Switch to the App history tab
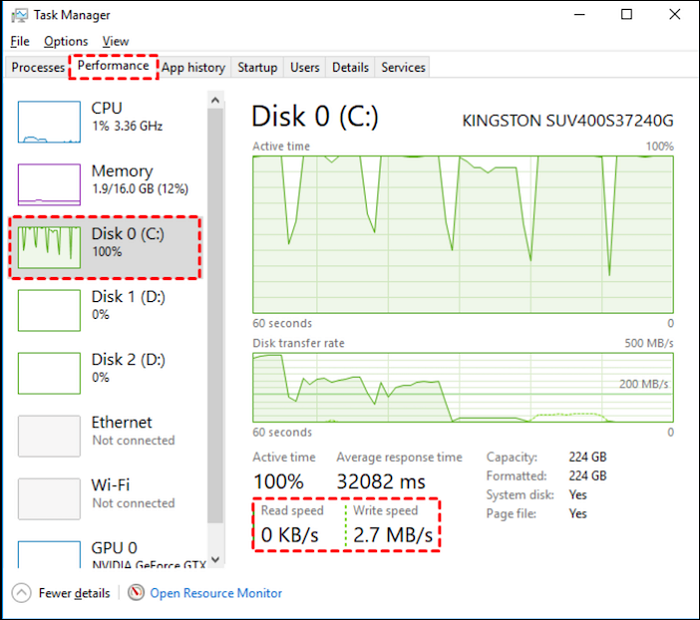 pos(193,67)
